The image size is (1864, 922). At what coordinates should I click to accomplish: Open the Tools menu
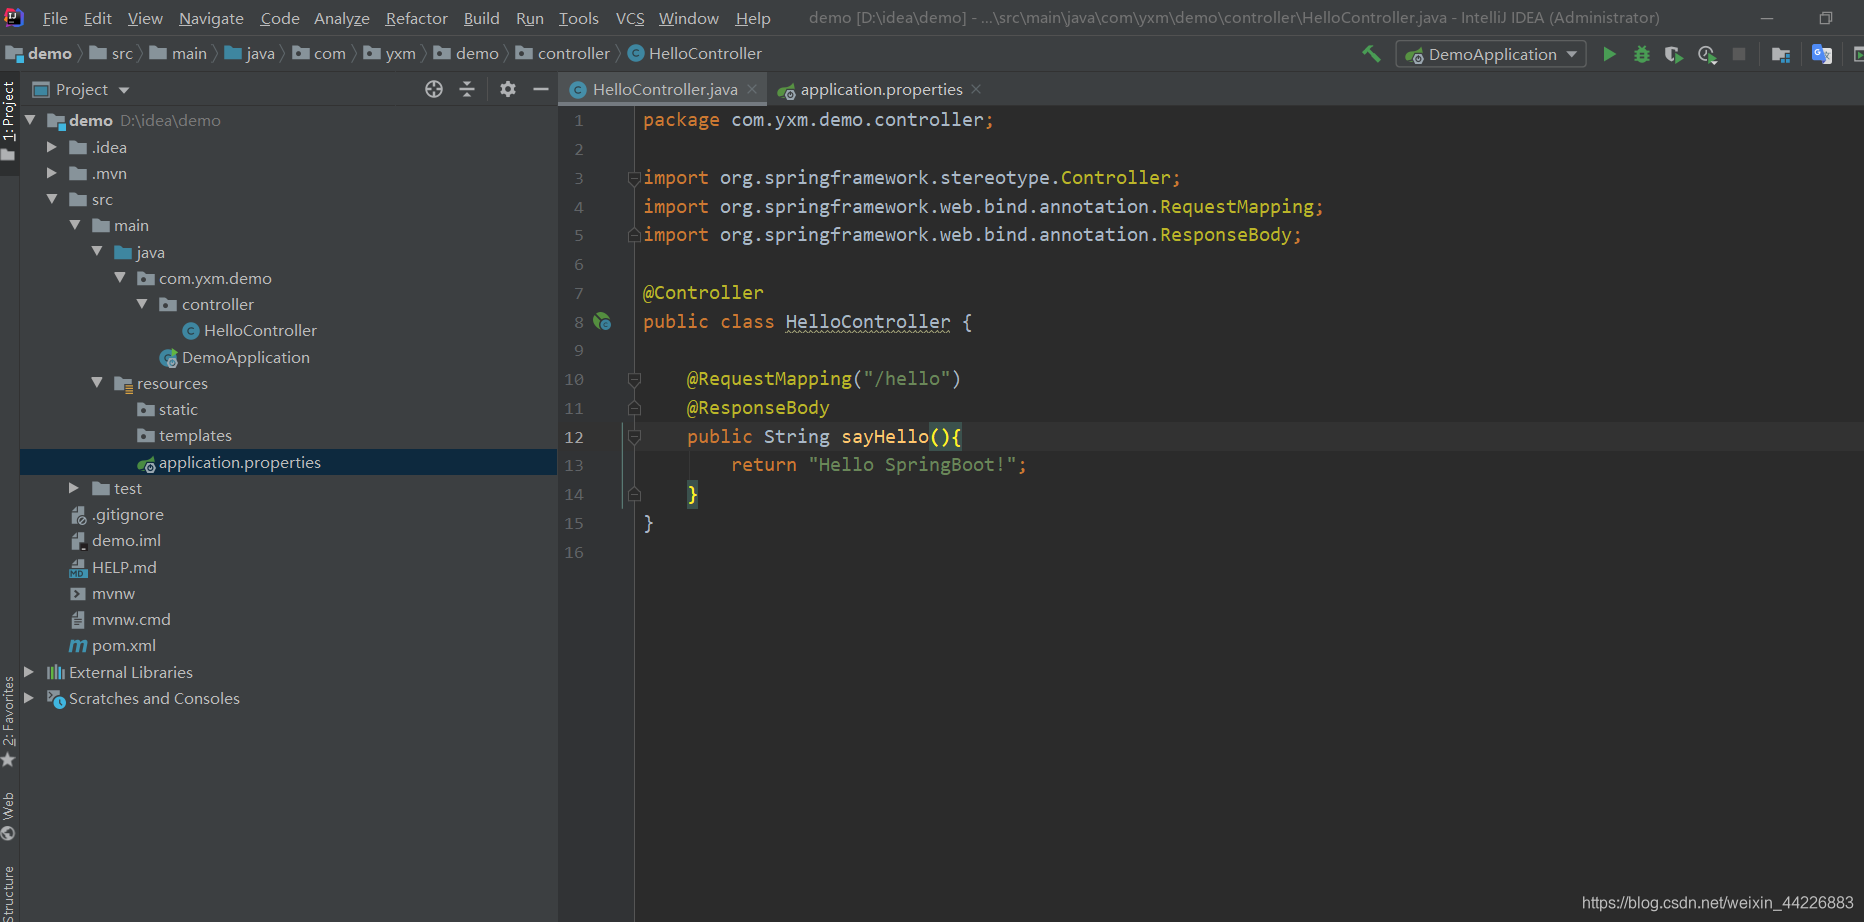(x=578, y=18)
